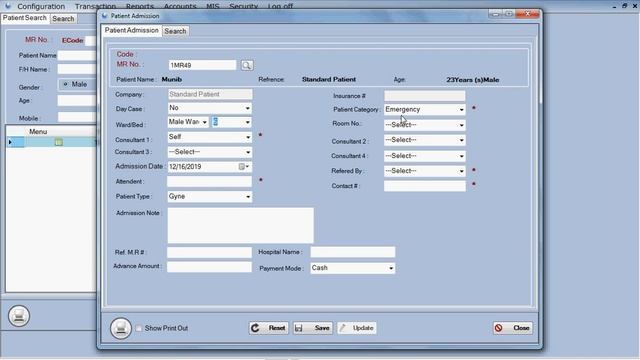The image size is (640, 360).
Task: Click inside the Admission Note text area
Action: 241,225
